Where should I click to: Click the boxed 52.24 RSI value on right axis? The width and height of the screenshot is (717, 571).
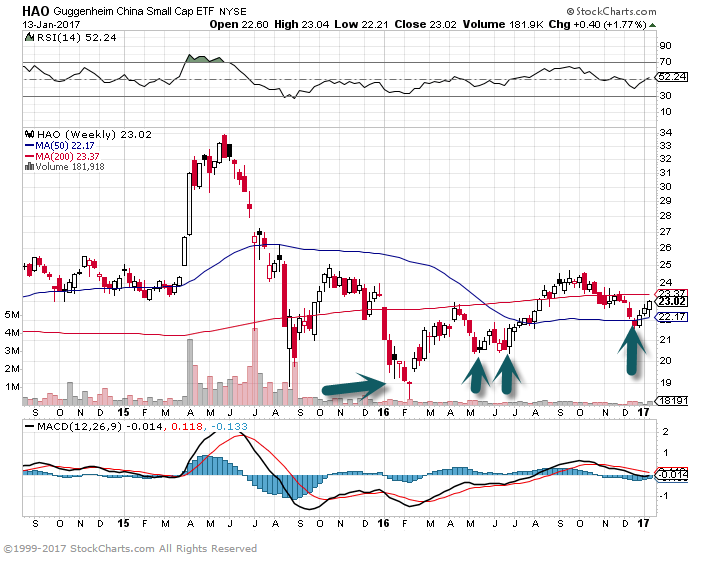(672, 77)
